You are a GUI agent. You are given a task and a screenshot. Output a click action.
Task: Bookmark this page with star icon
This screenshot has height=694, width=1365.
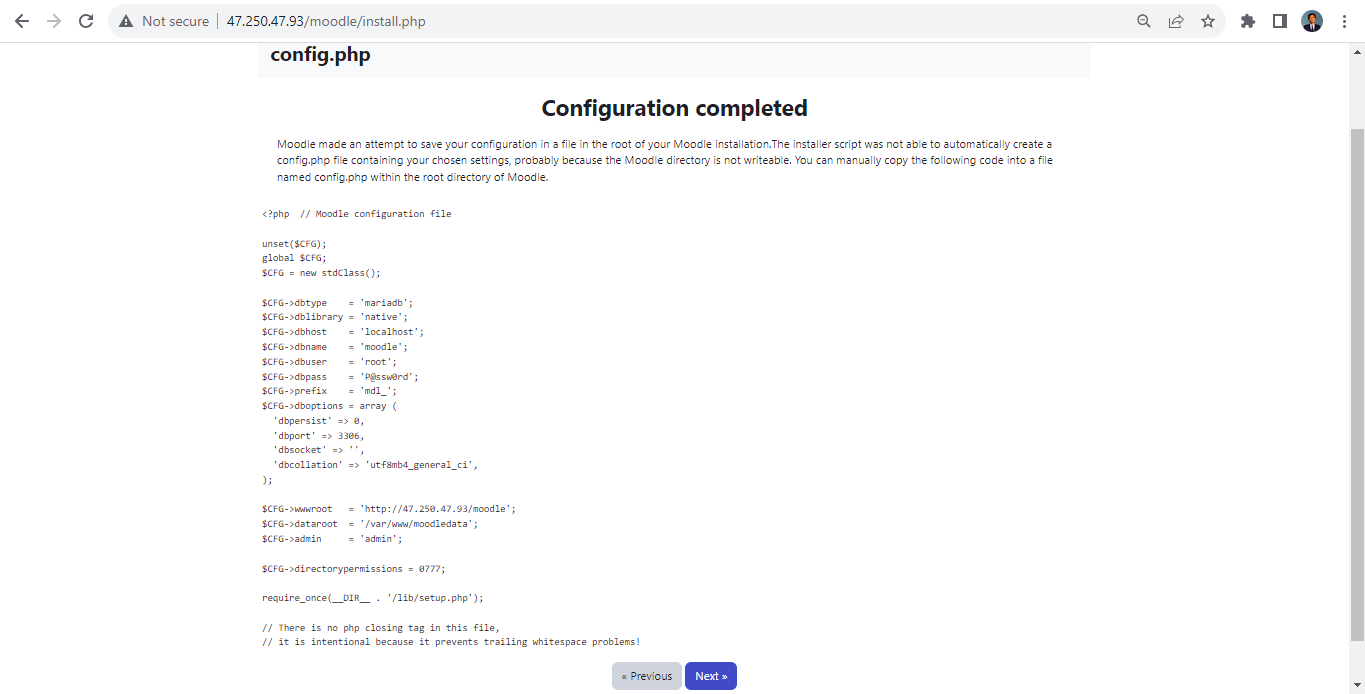point(1208,21)
